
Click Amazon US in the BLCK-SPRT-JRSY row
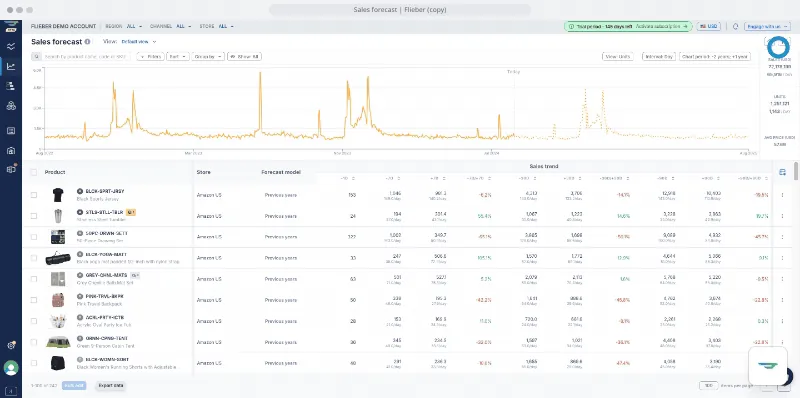pos(209,195)
